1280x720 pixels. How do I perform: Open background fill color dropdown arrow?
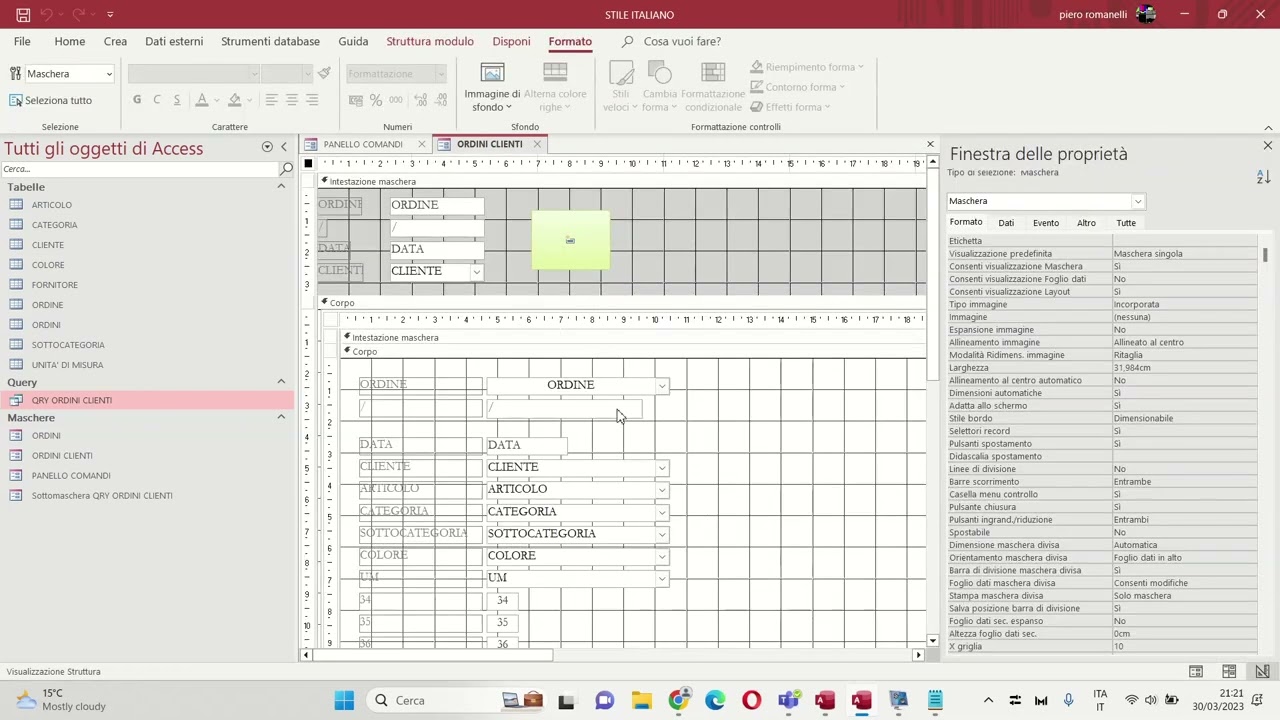pos(249,100)
